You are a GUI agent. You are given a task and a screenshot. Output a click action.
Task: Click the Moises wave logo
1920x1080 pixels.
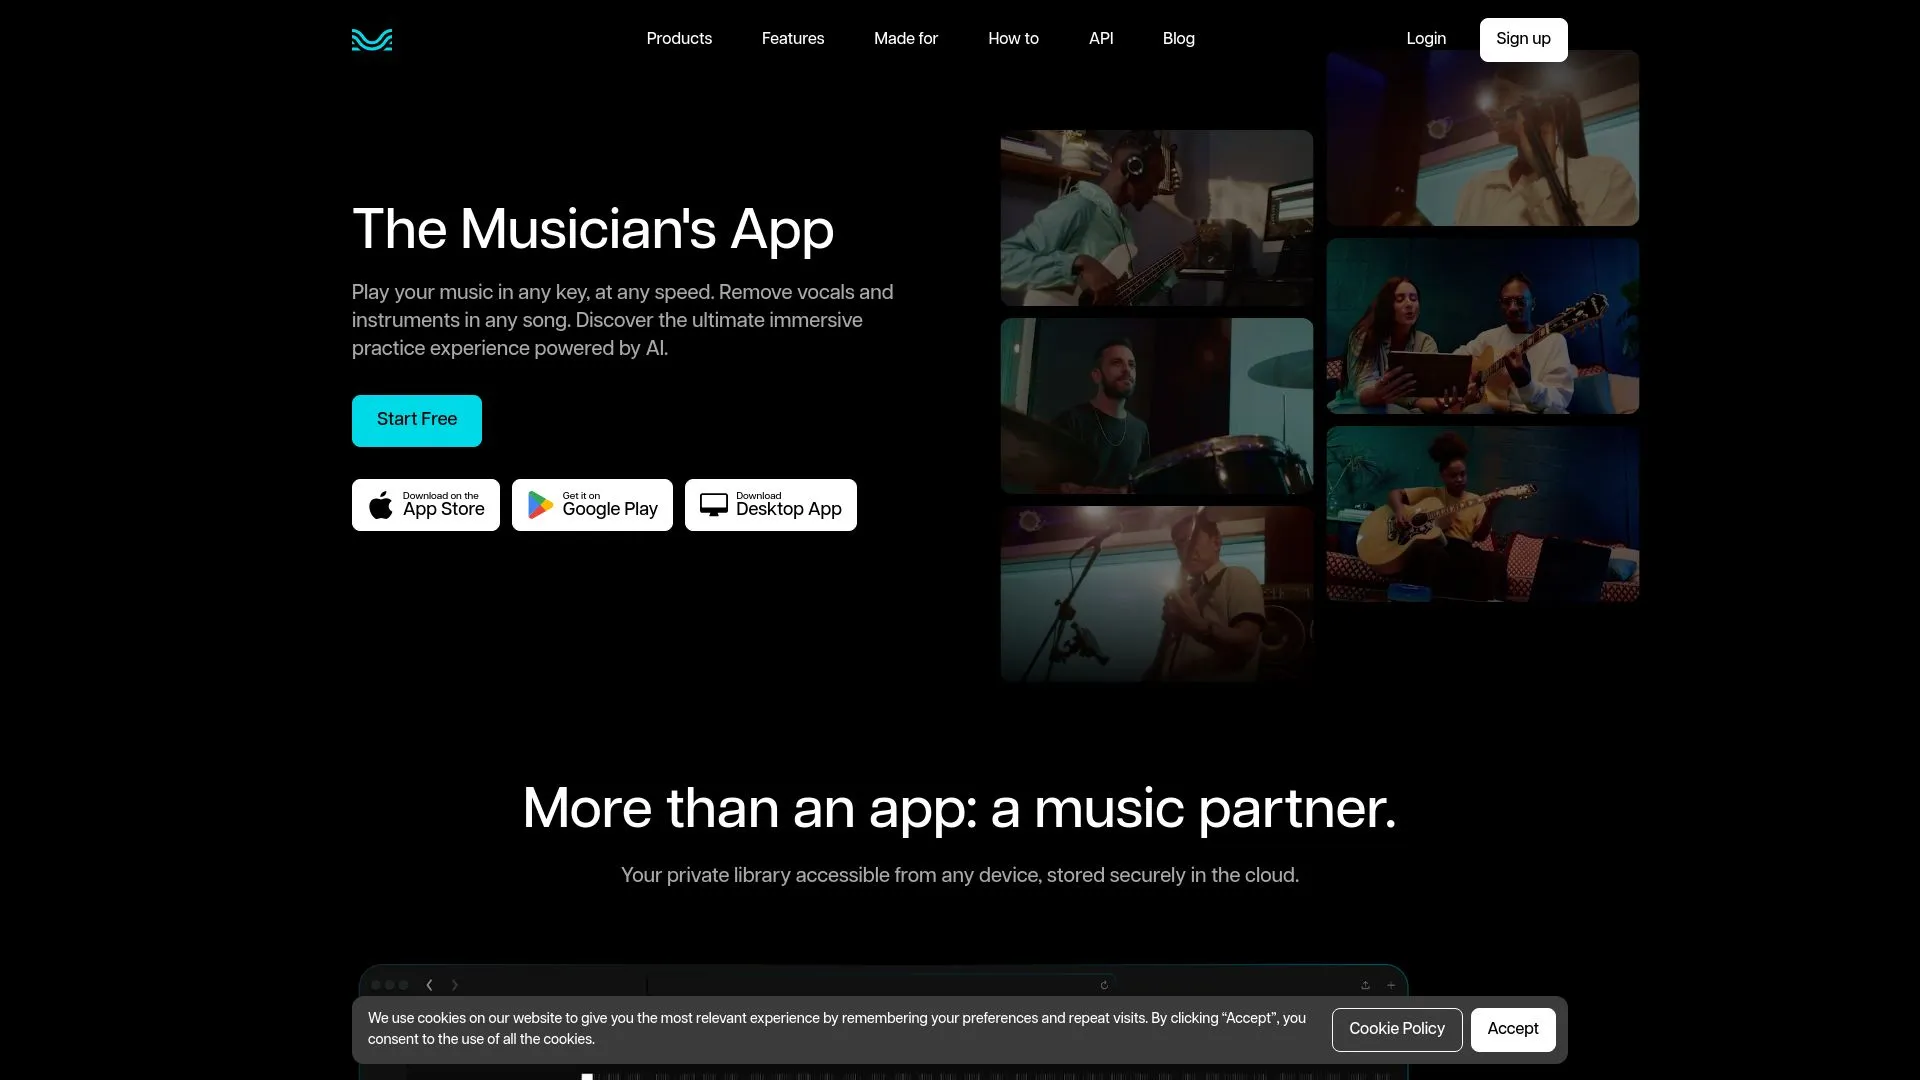click(x=371, y=39)
